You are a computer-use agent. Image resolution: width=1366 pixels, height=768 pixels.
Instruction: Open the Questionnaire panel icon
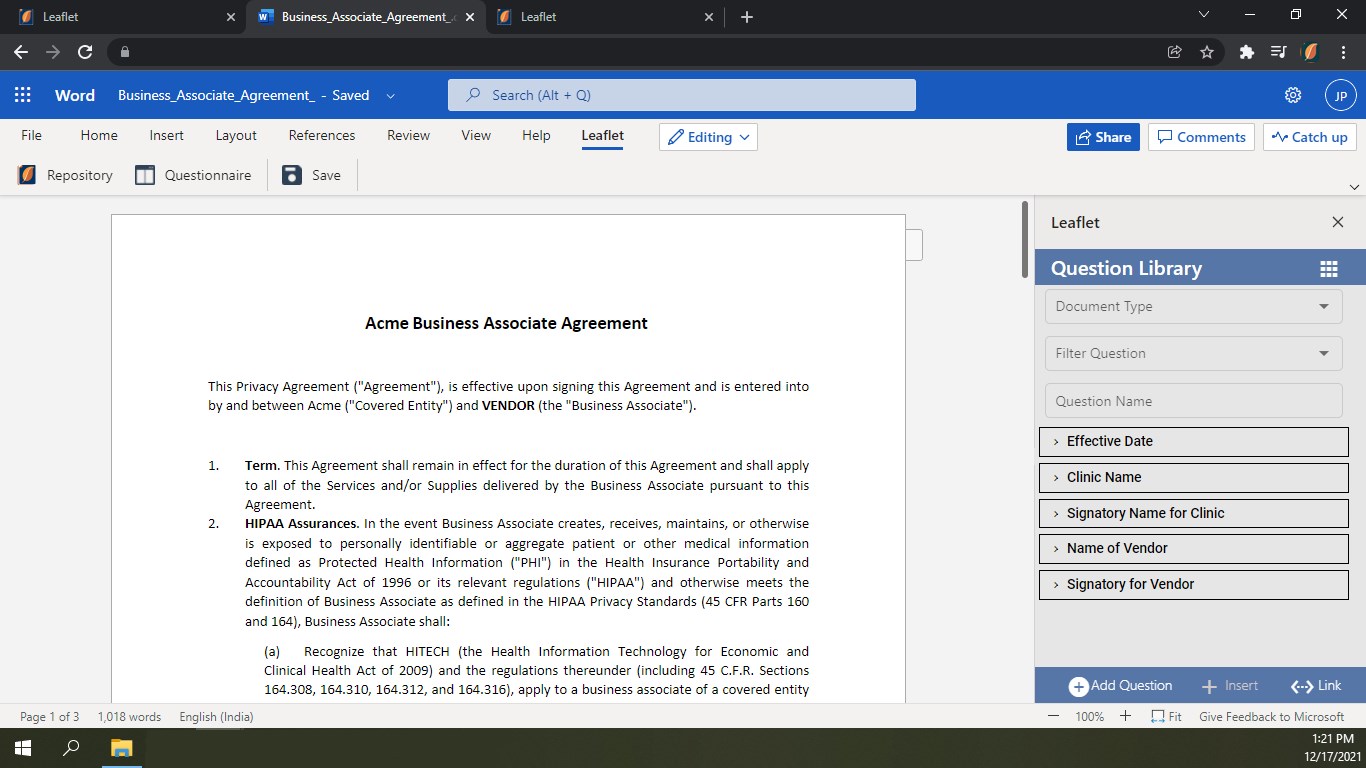[145, 175]
